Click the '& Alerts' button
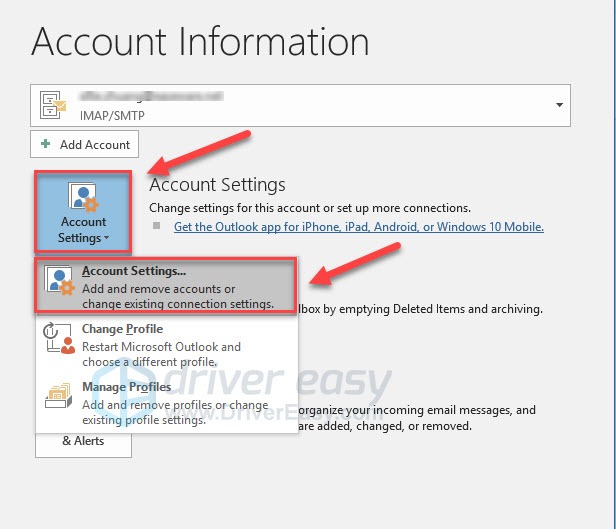The height and width of the screenshot is (529, 616). pyautogui.click(x=83, y=440)
